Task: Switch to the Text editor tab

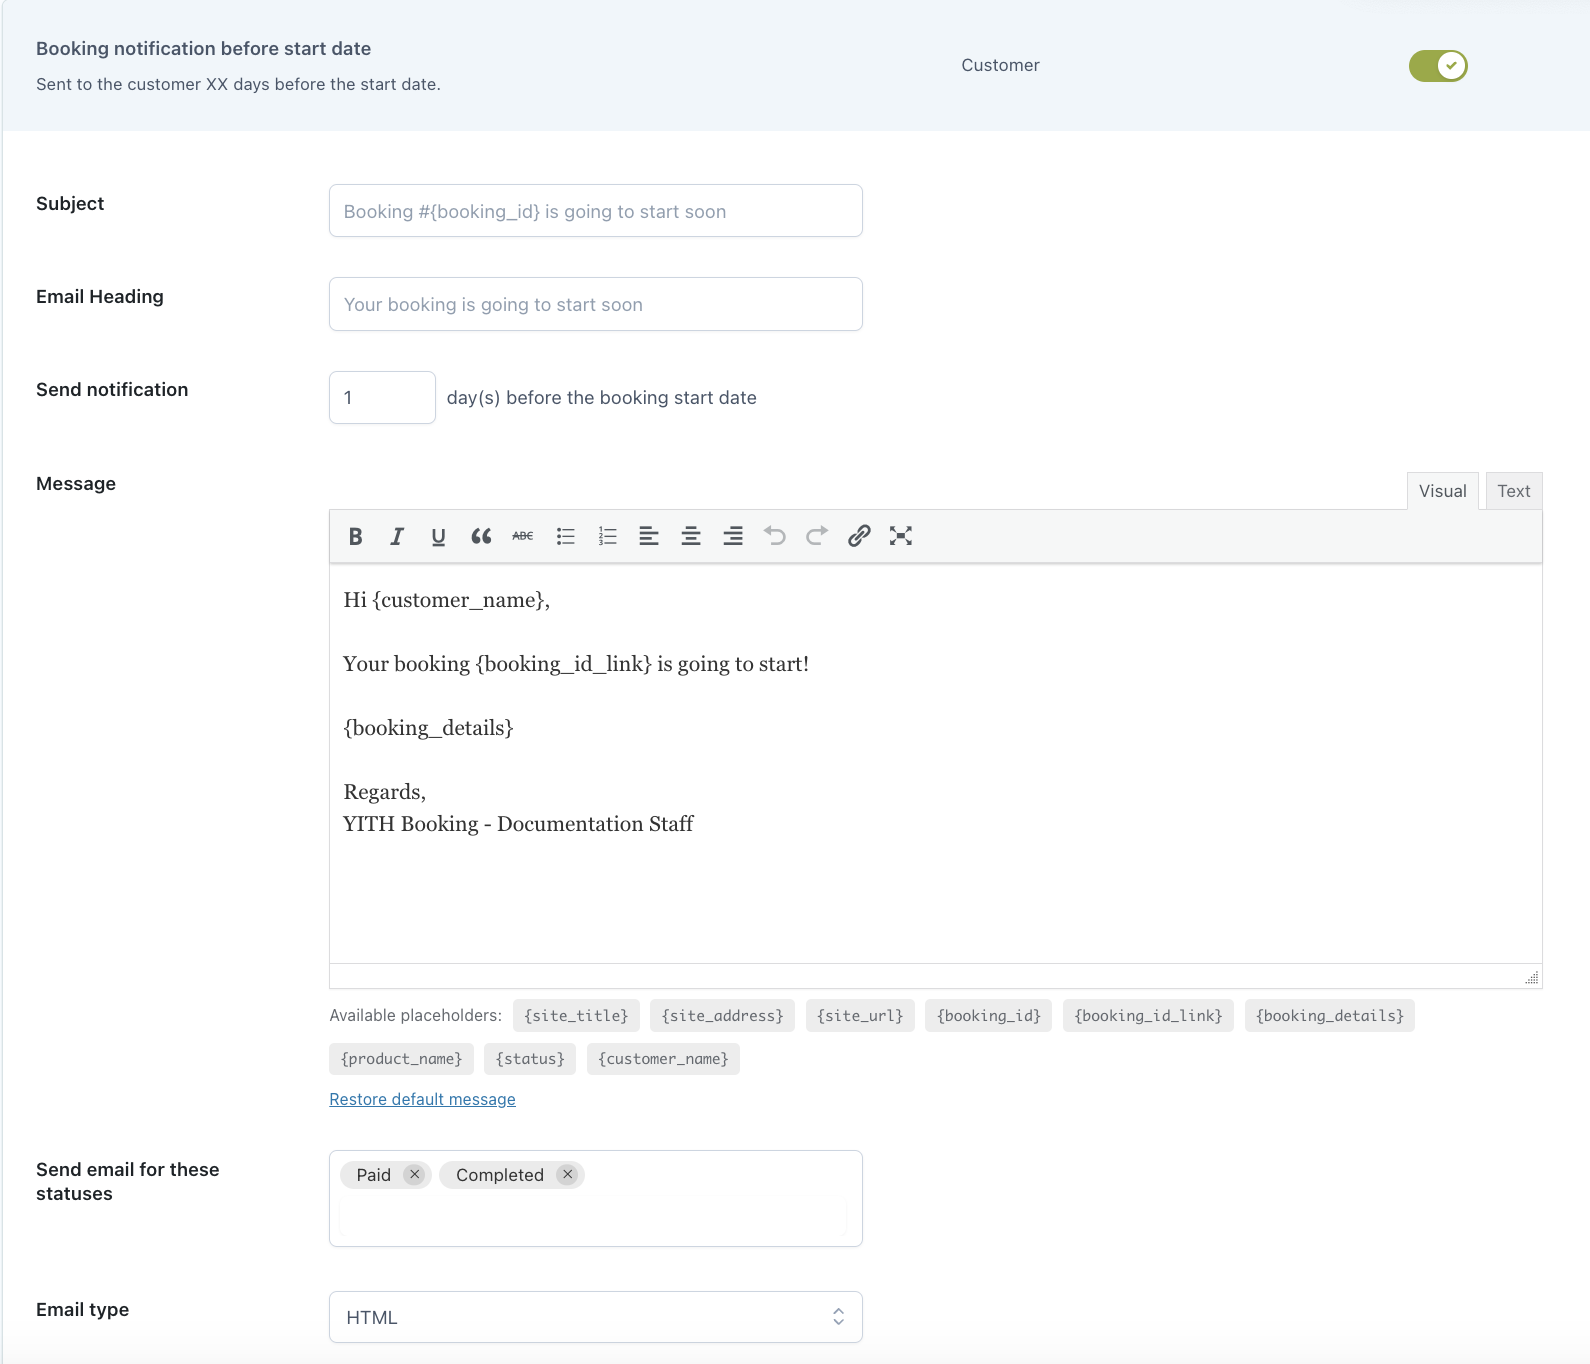Action: [x=1513, y=491]
